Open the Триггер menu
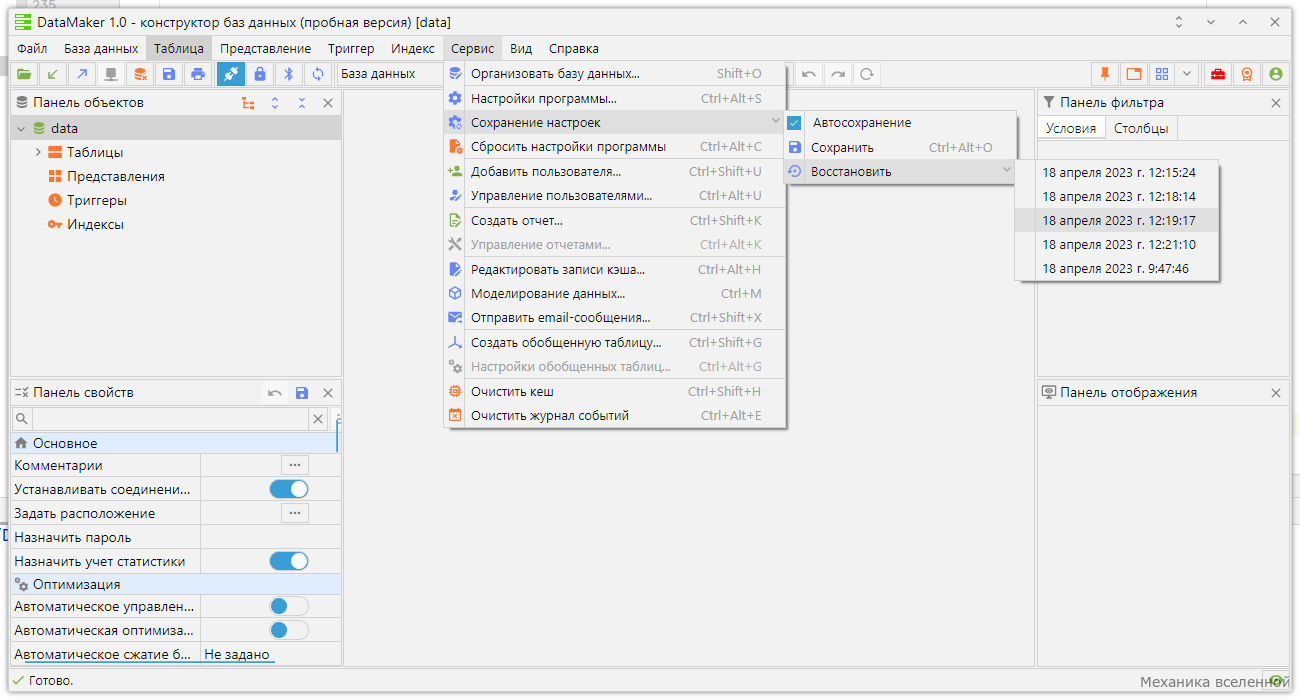The image size is (1300, 700). click(351, 48)
